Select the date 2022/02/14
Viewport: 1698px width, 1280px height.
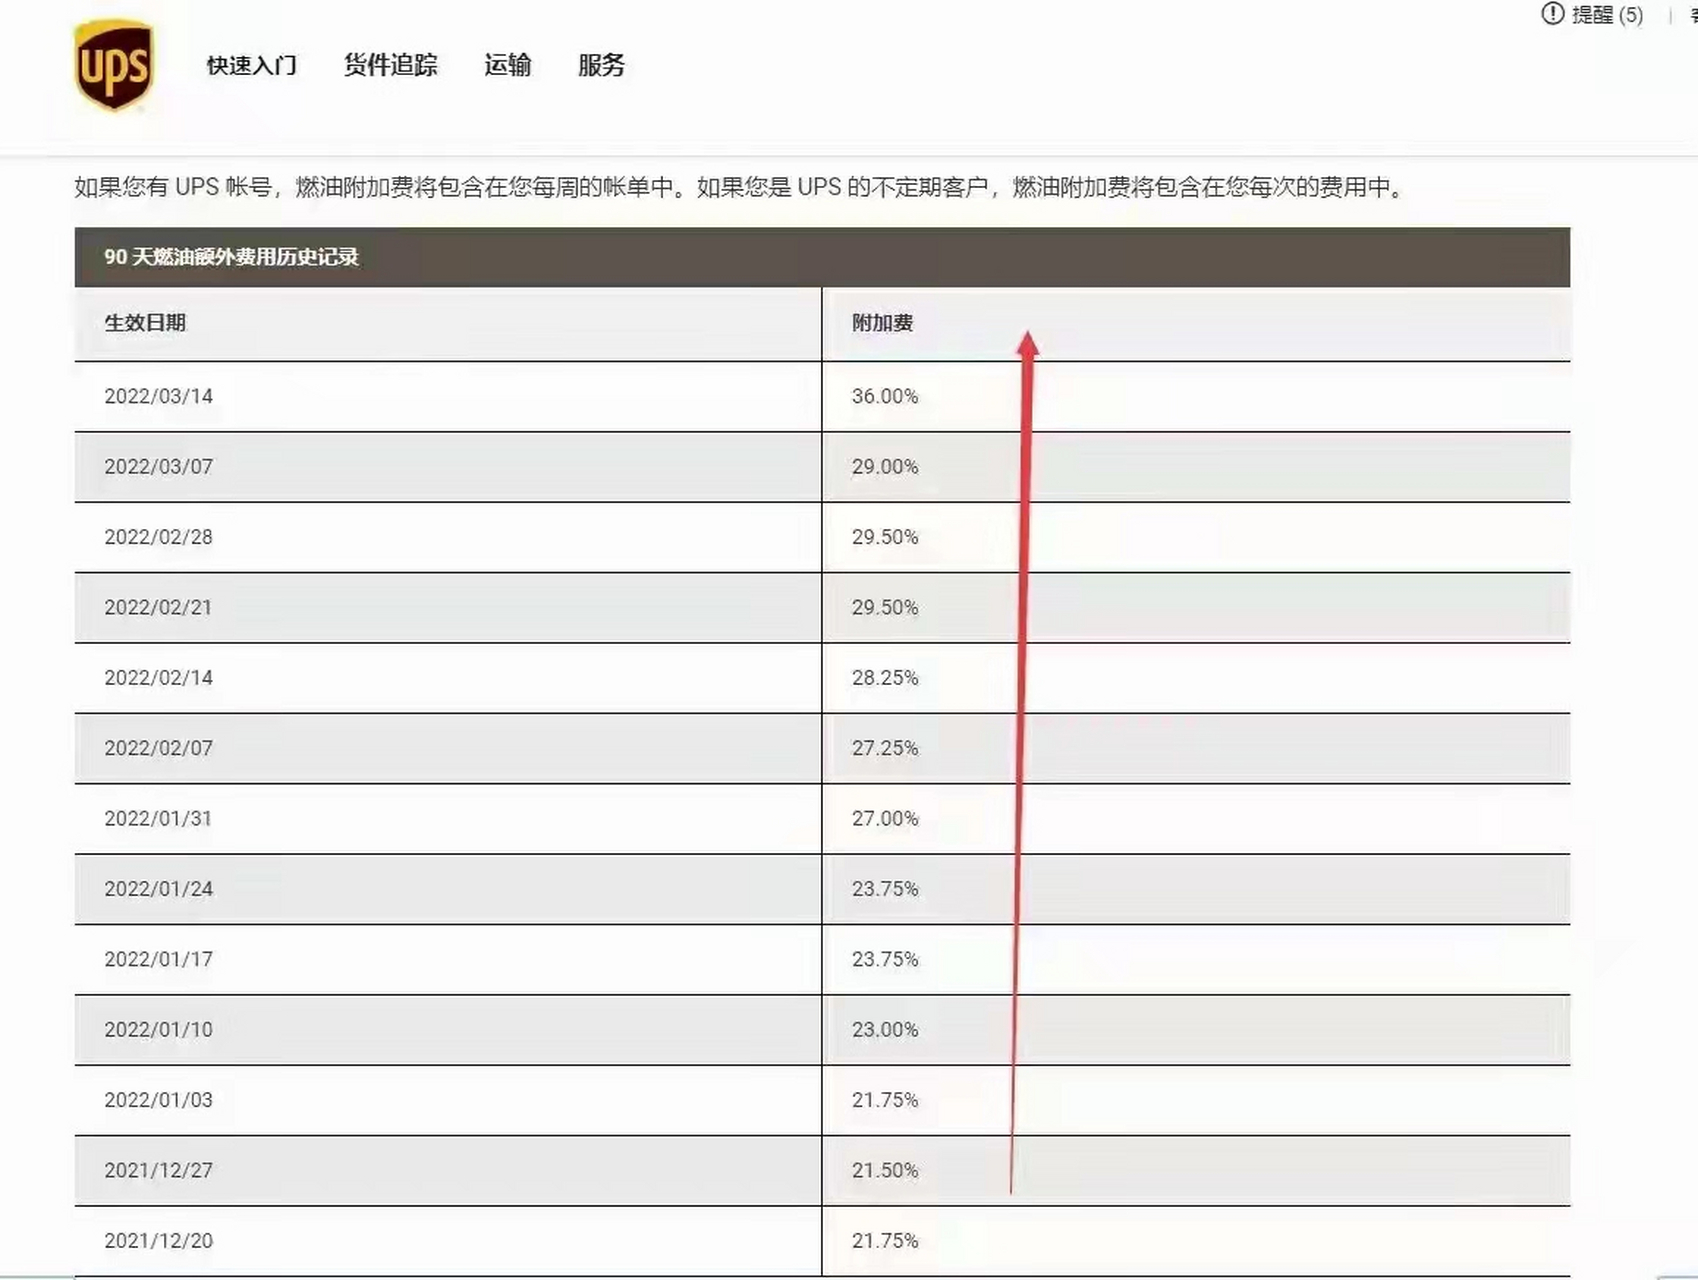[159, 677]
